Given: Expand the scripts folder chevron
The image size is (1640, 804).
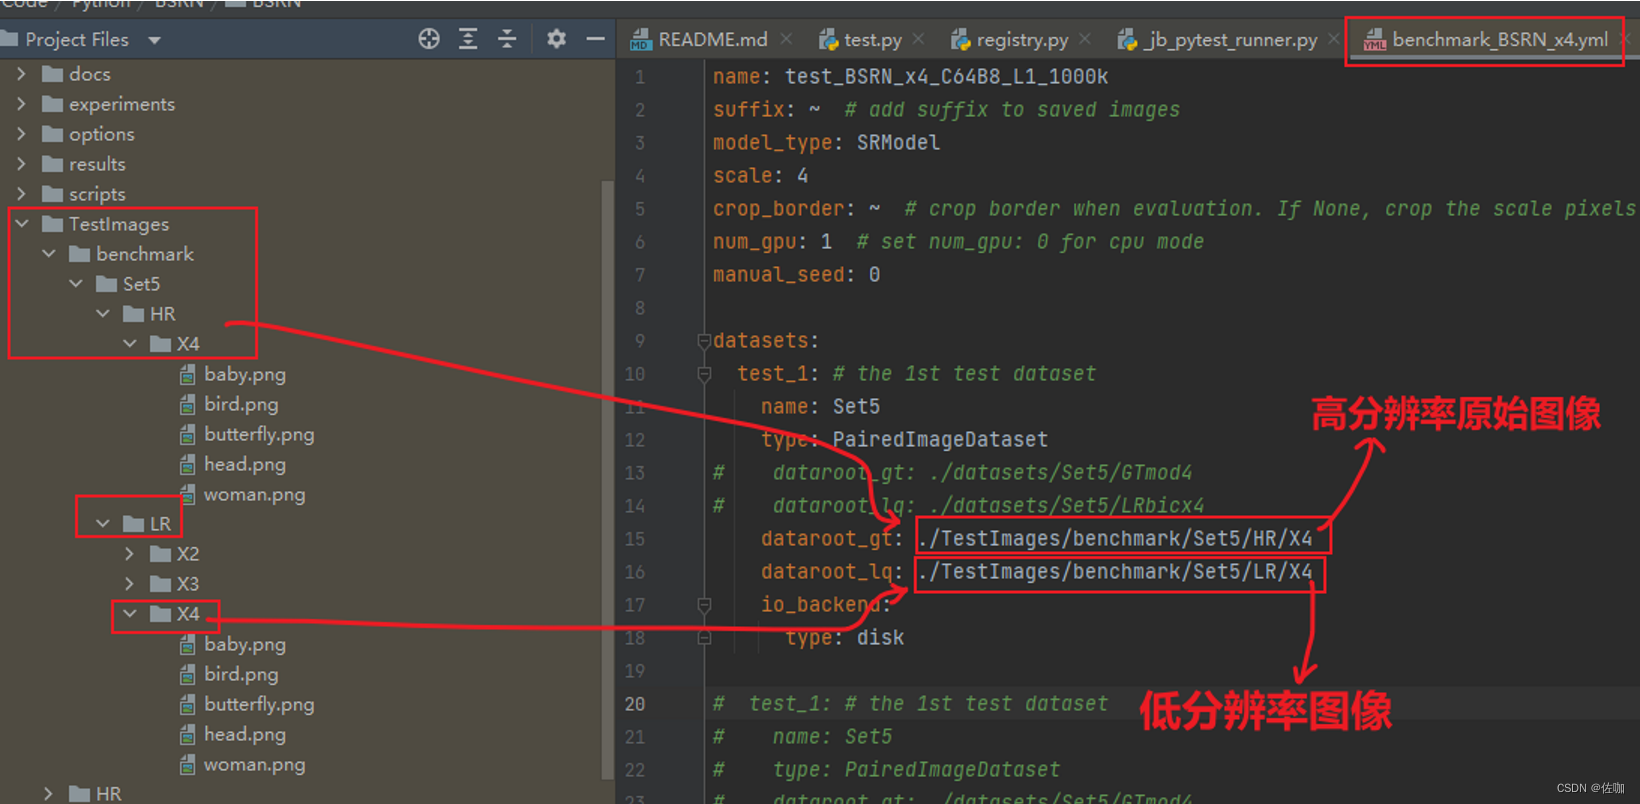Looking at the screenshot, I should click(21, 194).
